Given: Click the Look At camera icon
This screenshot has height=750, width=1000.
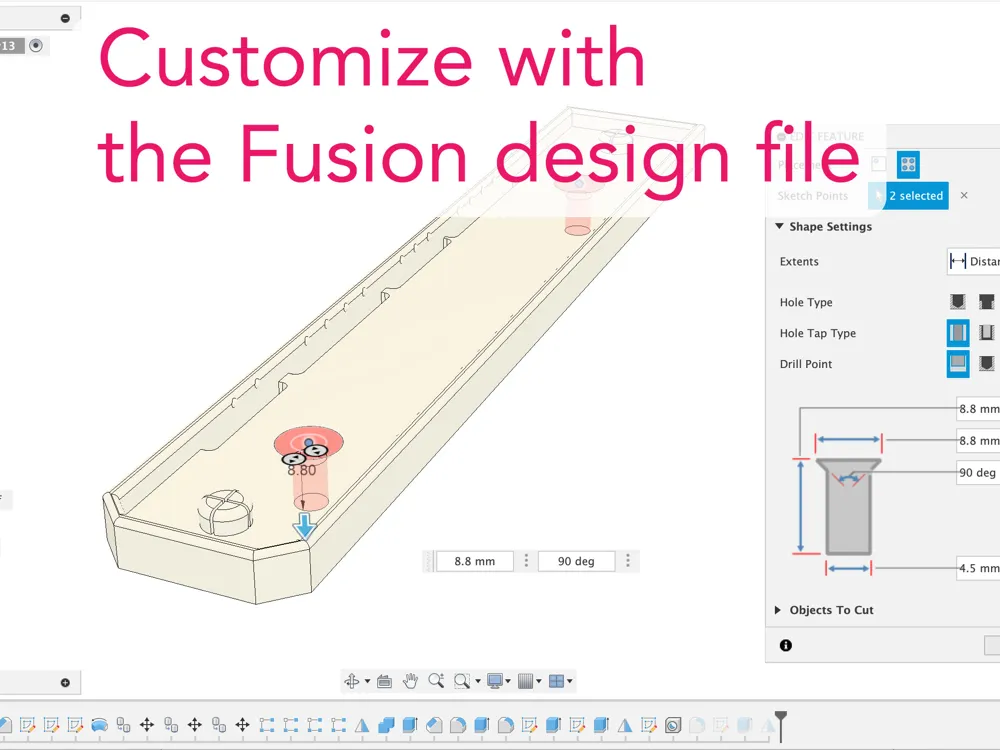Looking at the screenshot, I should [x=384, y=681].
